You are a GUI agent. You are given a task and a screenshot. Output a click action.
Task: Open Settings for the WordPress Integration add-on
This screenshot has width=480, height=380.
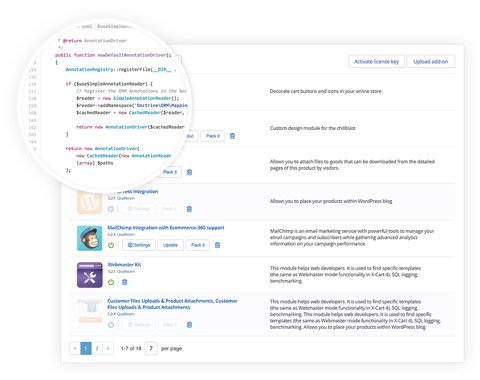tap(139, 209)
